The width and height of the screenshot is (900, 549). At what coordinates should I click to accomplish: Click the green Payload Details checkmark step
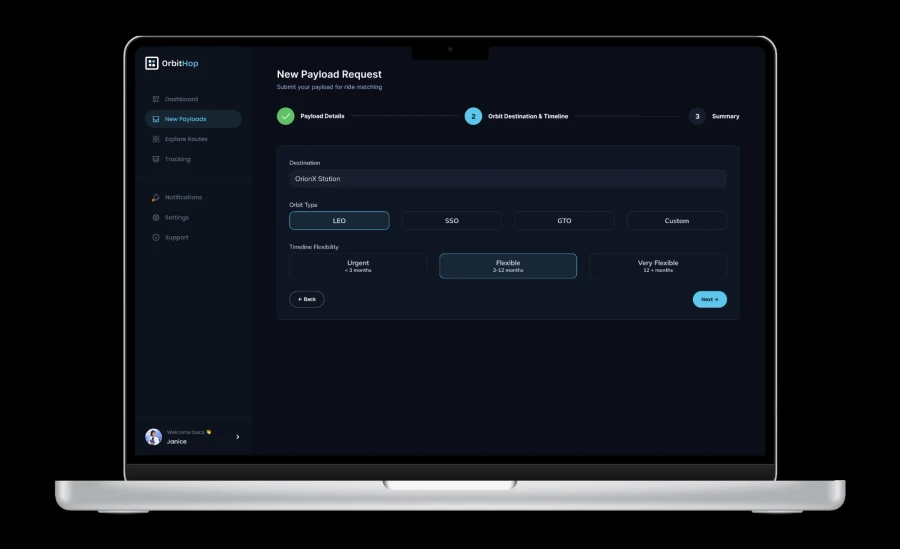click(x=285, y=116)
